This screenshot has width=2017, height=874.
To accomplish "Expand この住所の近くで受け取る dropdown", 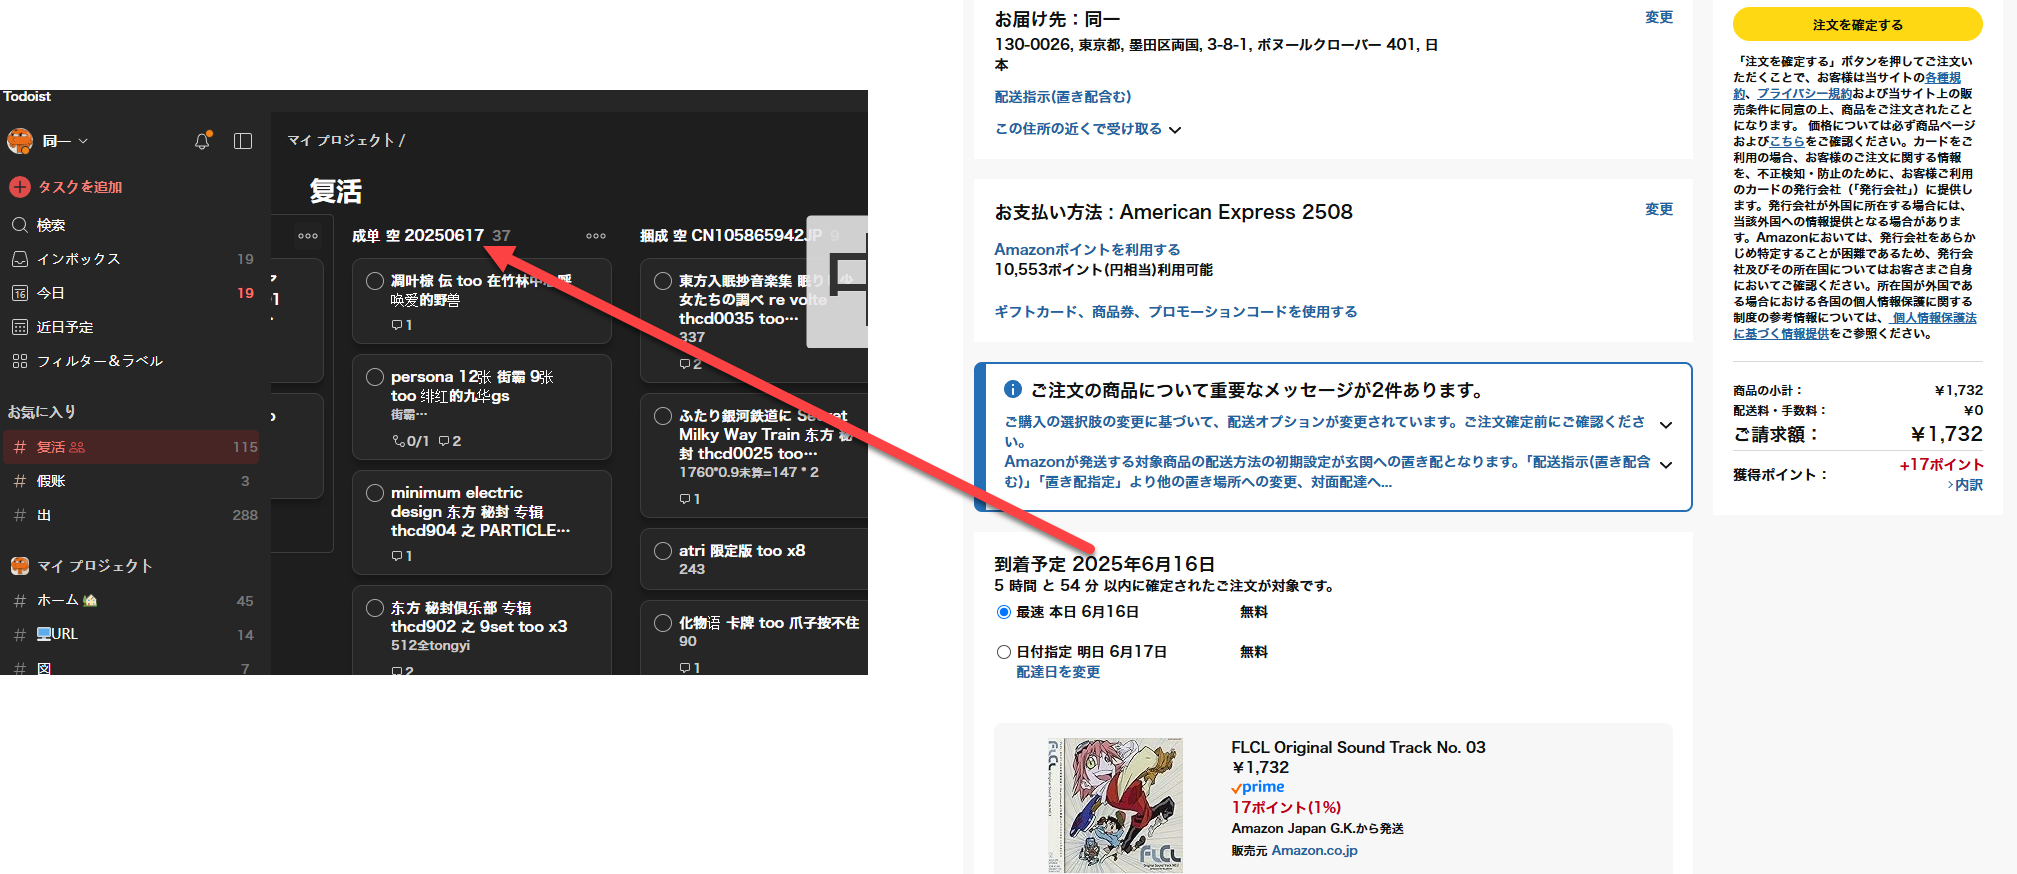I will tap(1175, 129).
